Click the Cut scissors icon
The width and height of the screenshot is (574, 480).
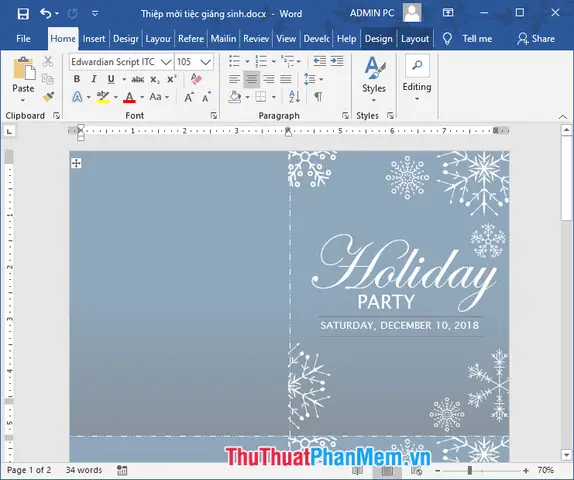pyautogui.click(x=48, y=61)
